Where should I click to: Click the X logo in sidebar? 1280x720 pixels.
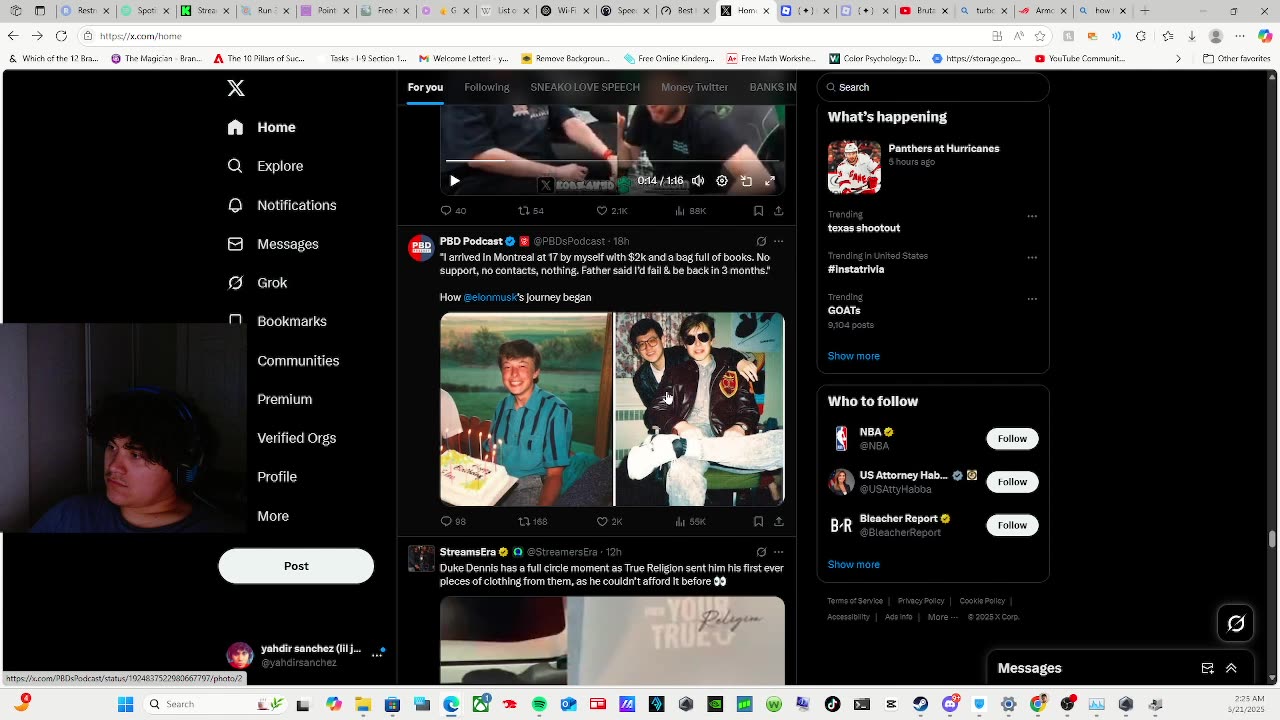click(x=236, y=88)
